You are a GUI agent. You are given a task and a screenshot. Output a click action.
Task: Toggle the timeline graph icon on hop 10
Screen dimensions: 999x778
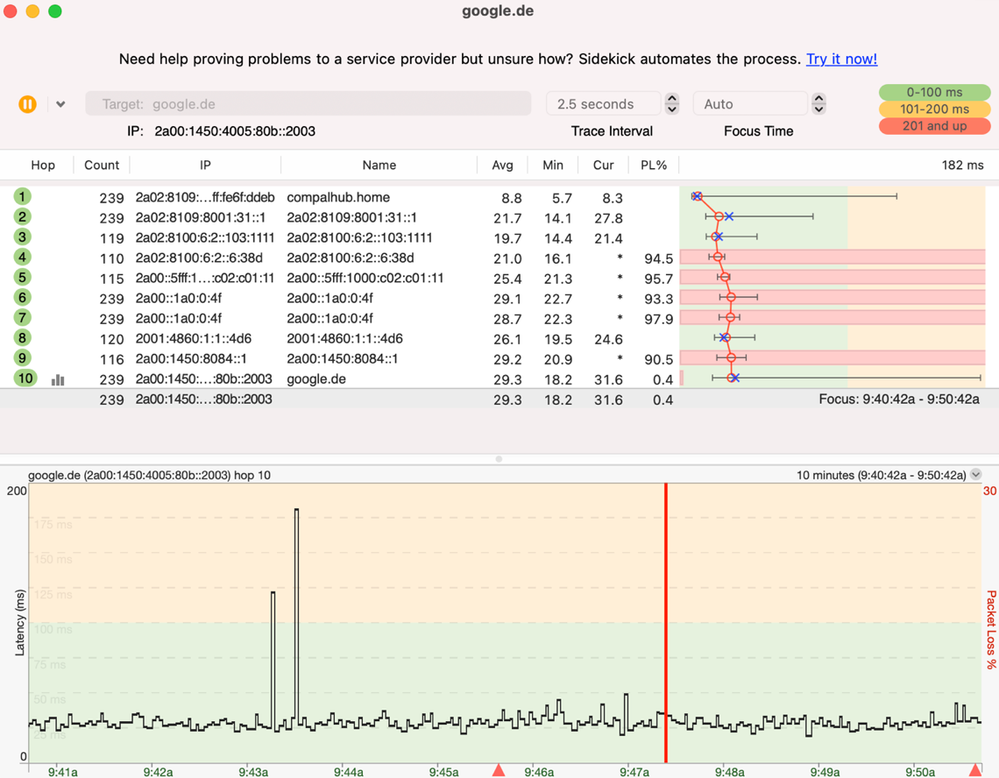pyautogui.click(x=58, y=380)
